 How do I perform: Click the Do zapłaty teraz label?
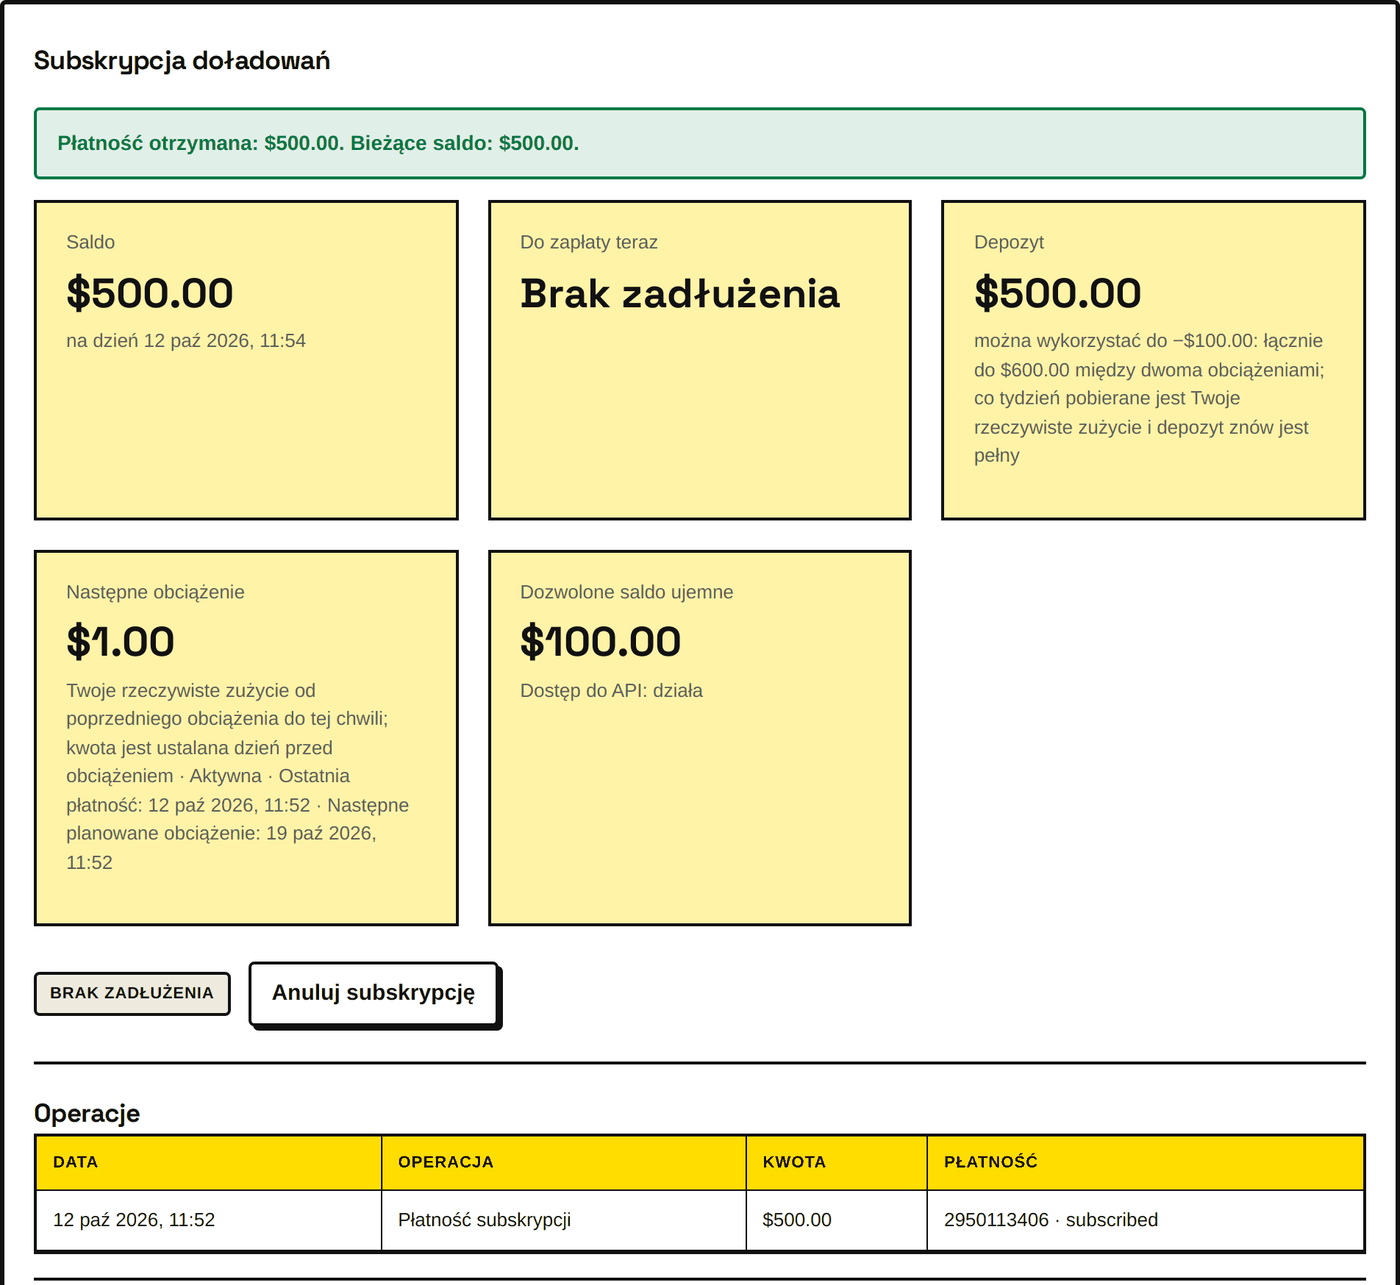[589, 242]
